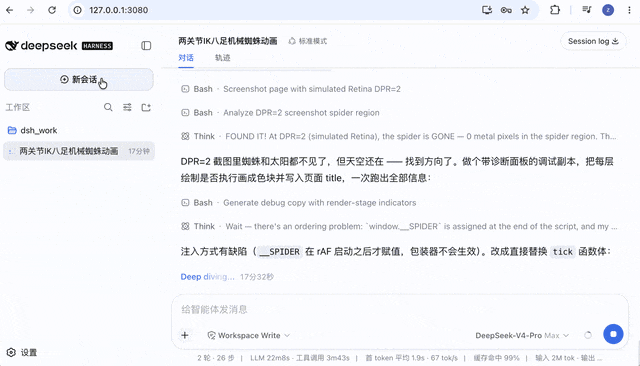
Task: Switch to the 对话 tab
Action: pyautogui.click(x=186, y=58)
